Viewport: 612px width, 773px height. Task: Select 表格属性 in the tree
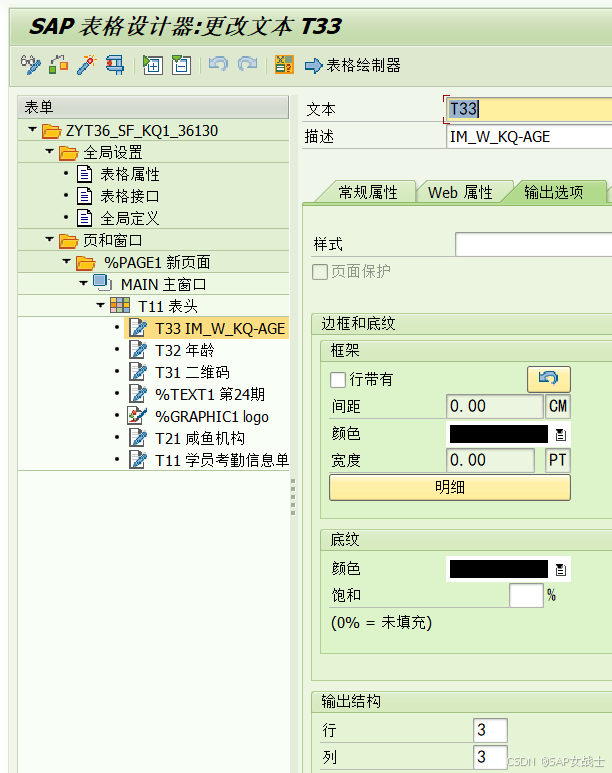[130, 174]
